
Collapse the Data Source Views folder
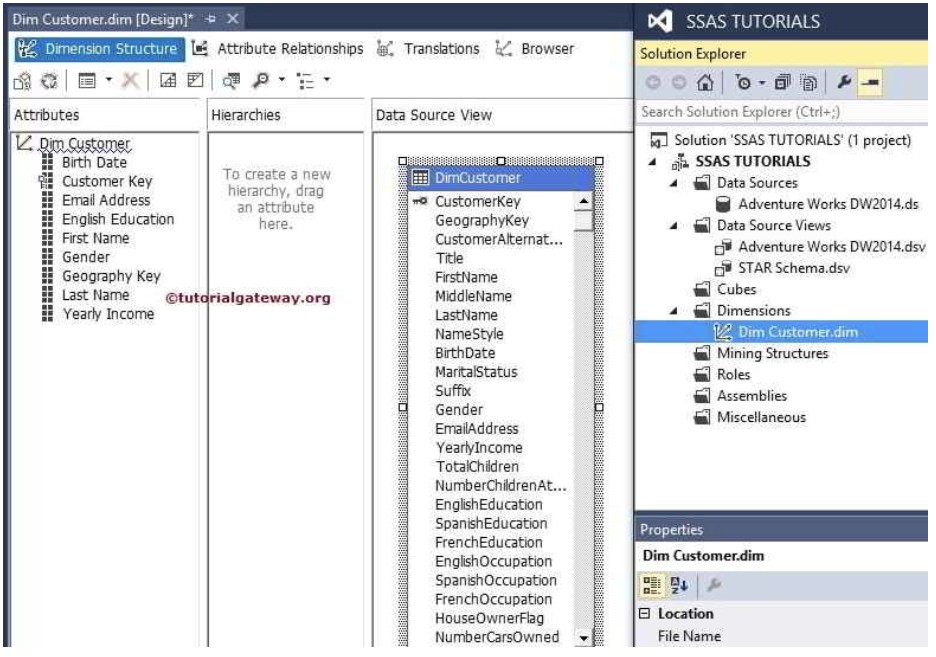(x=673, y=226)
